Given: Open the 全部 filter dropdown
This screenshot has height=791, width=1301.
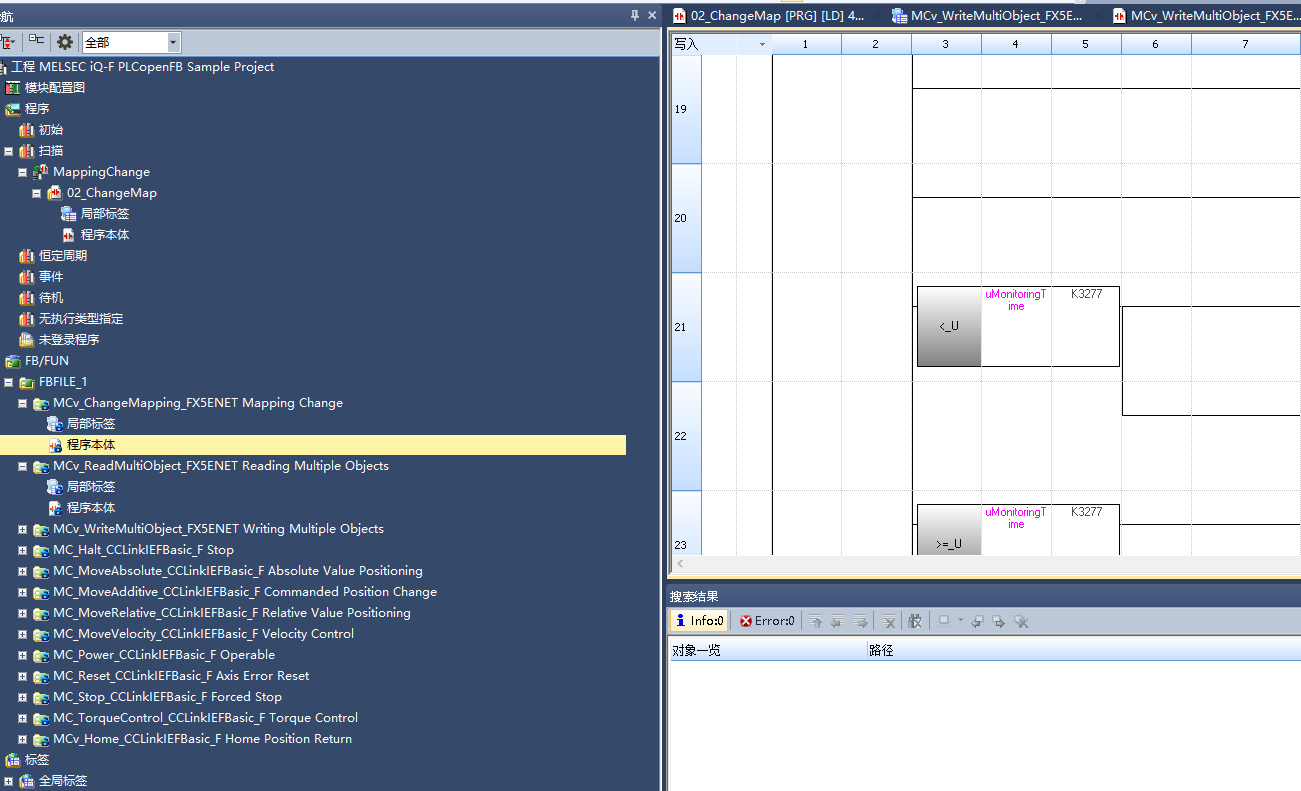Looking at the screenshot, I should coord(174,42).
